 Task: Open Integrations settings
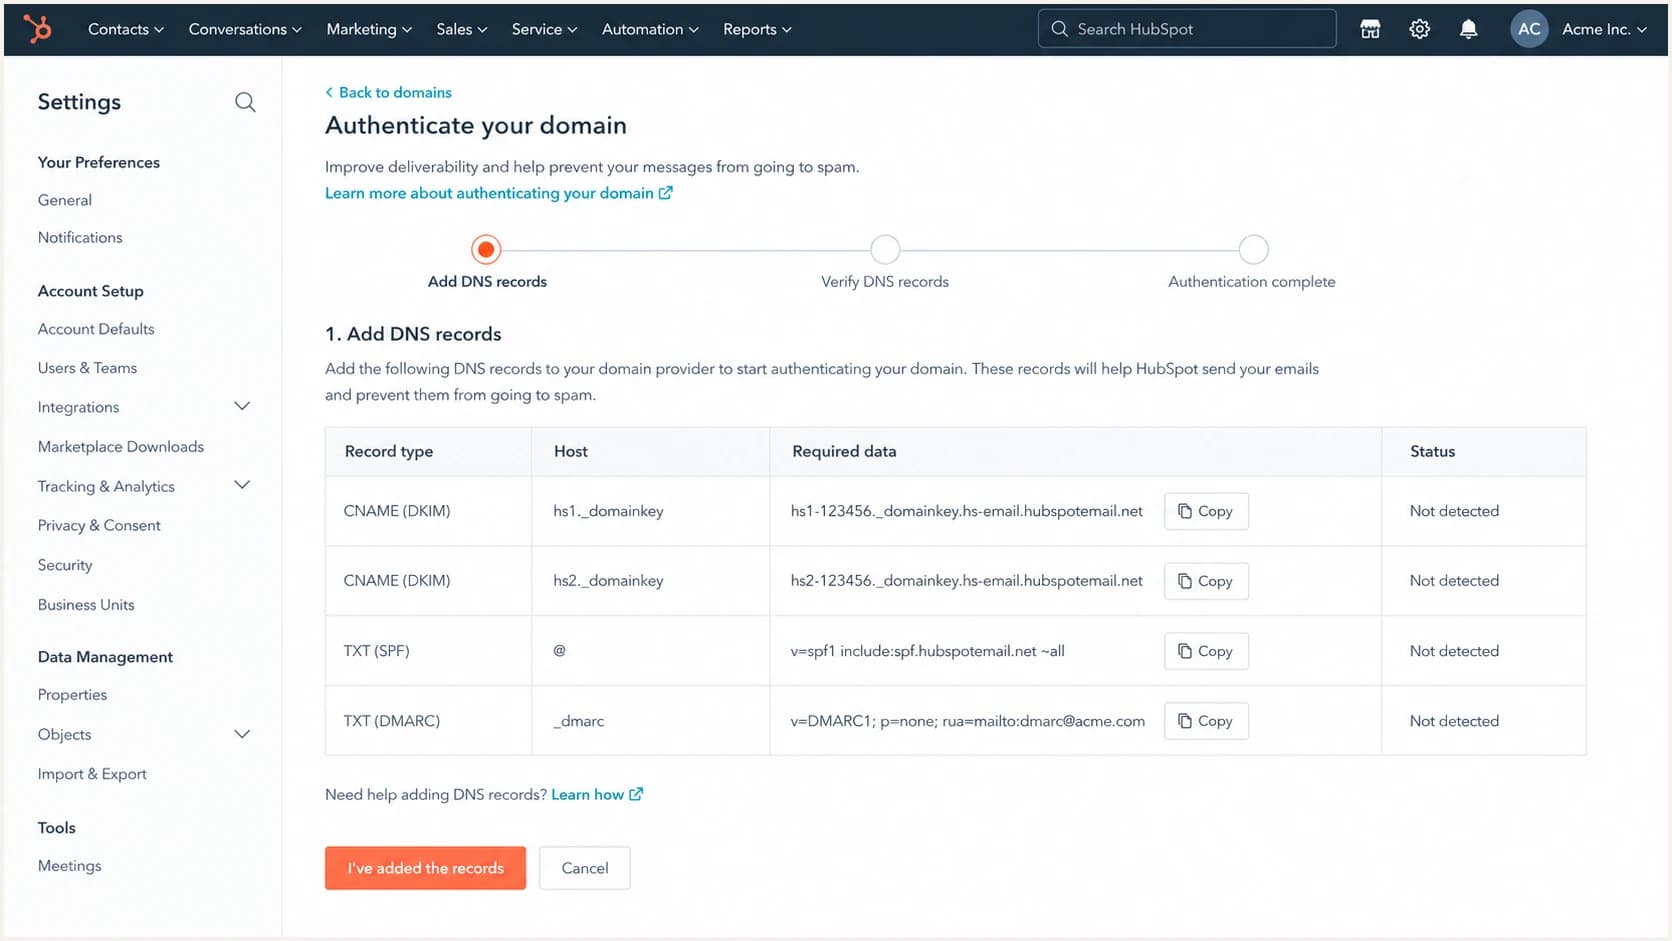[x=78, y=407]
